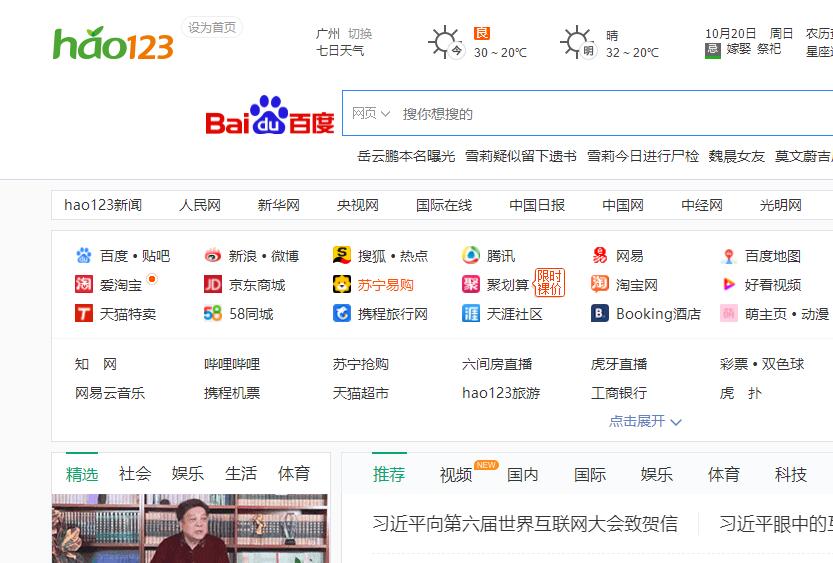Switch city with 切换 link
Viewport: 833px width, 563px height.
pos(360,34)
